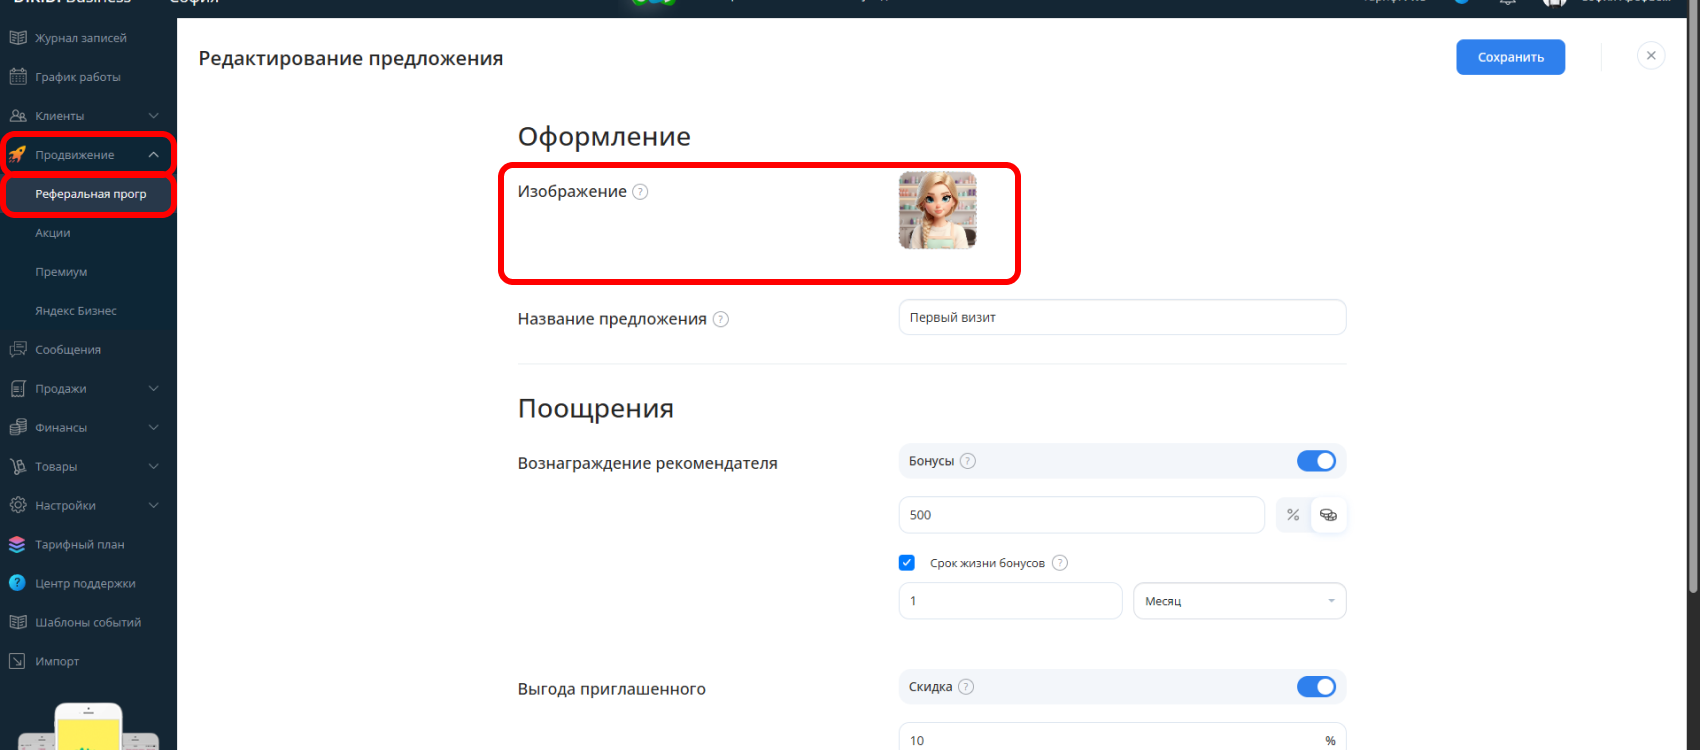Viewport: 1700px width, 750px height.
Task: Click help icon beside Название предложения
Action: (x=721, y=319)
